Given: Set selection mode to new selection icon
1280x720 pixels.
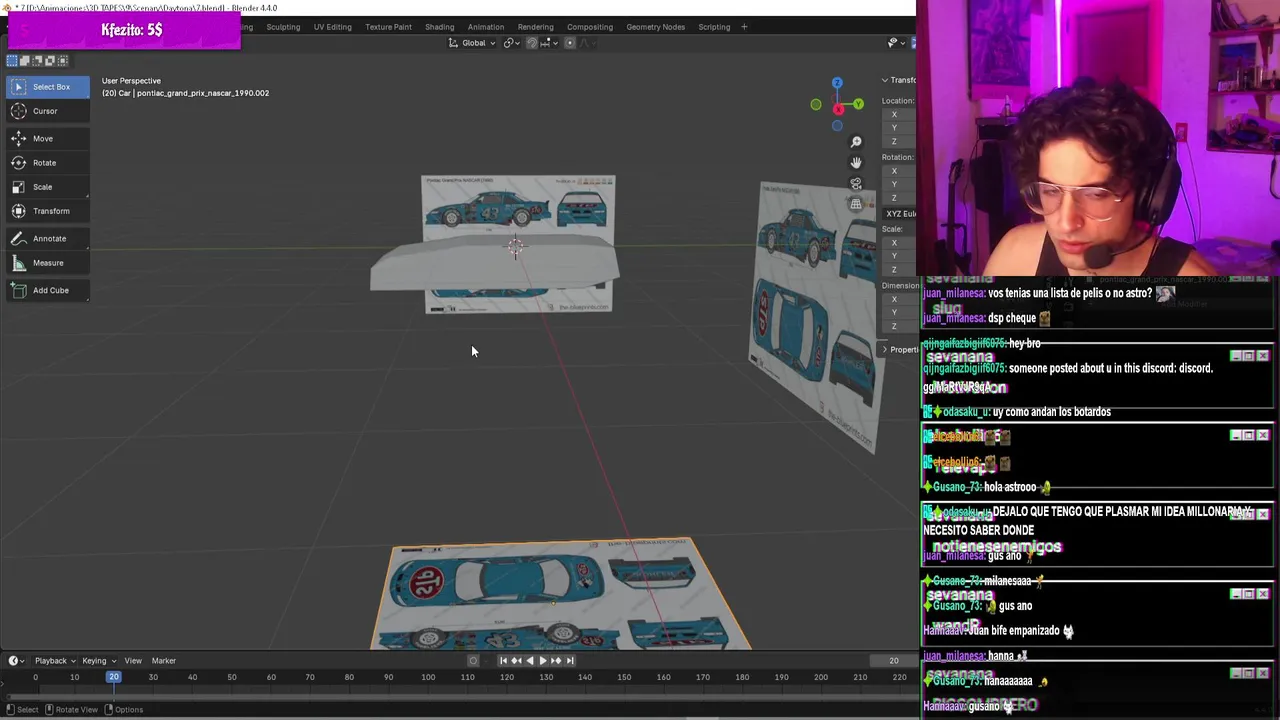Looking at the screenshot, I should click(x=12, y=61).
